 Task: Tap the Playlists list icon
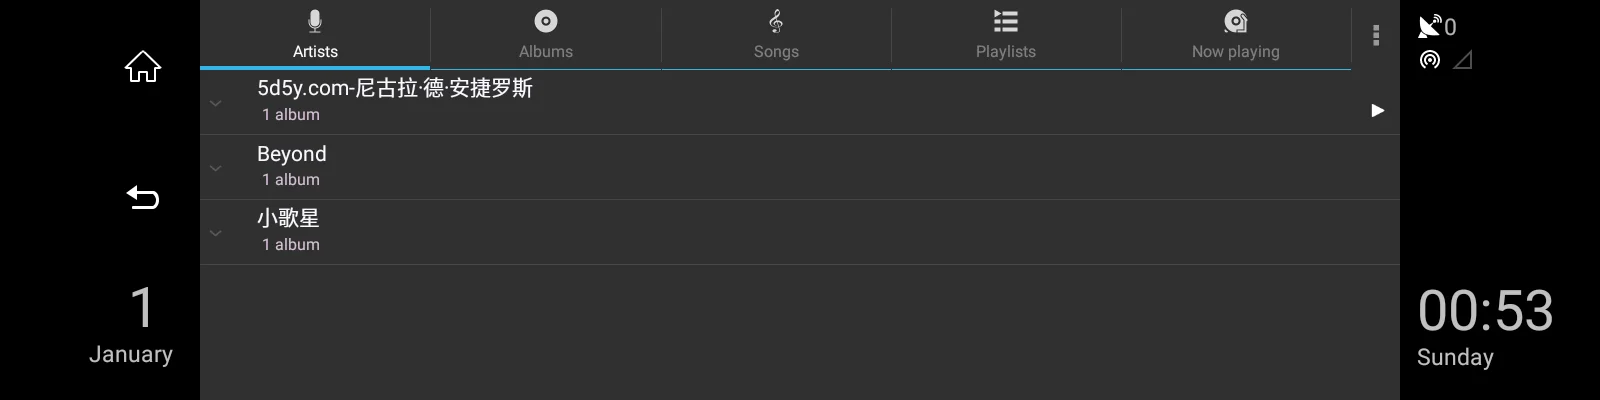click(1006, 21)
